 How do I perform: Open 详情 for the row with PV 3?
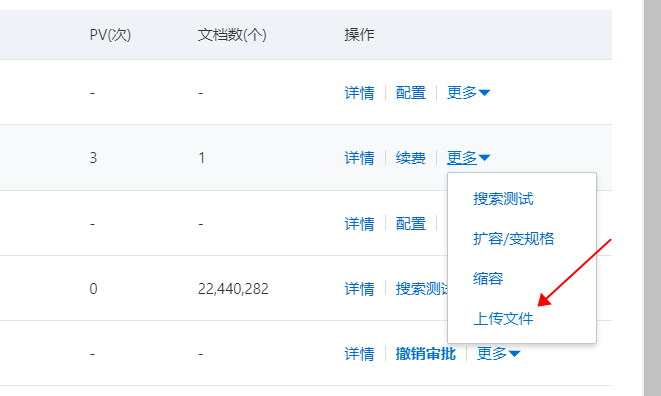click(359, 158)
